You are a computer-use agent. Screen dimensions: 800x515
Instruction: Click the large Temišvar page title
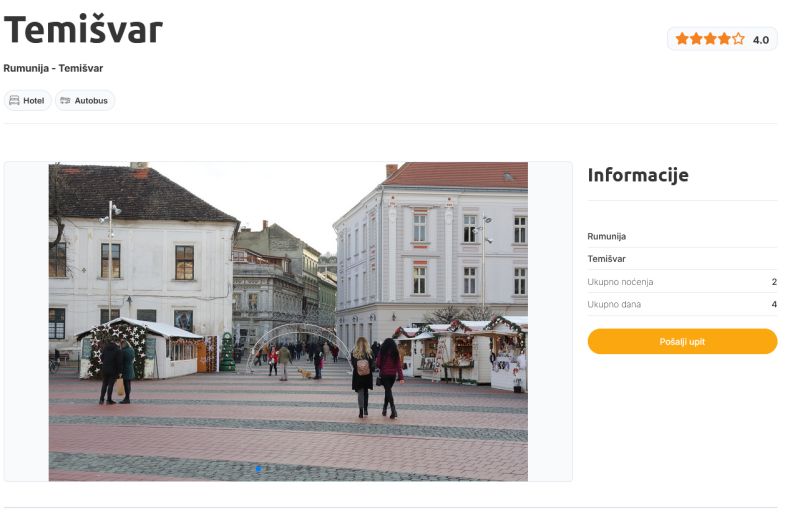coord(83,30)
